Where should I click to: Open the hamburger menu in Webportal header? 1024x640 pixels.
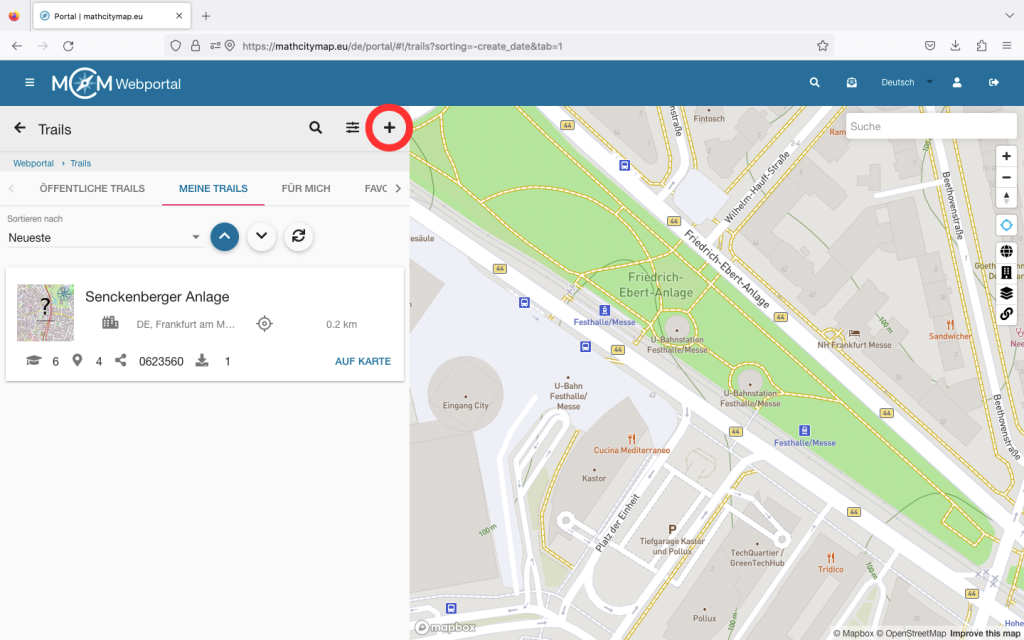click(x=30, y=83)
